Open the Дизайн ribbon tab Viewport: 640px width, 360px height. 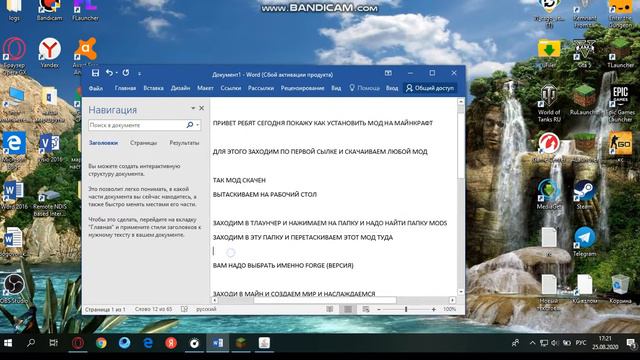pos(180,88)
